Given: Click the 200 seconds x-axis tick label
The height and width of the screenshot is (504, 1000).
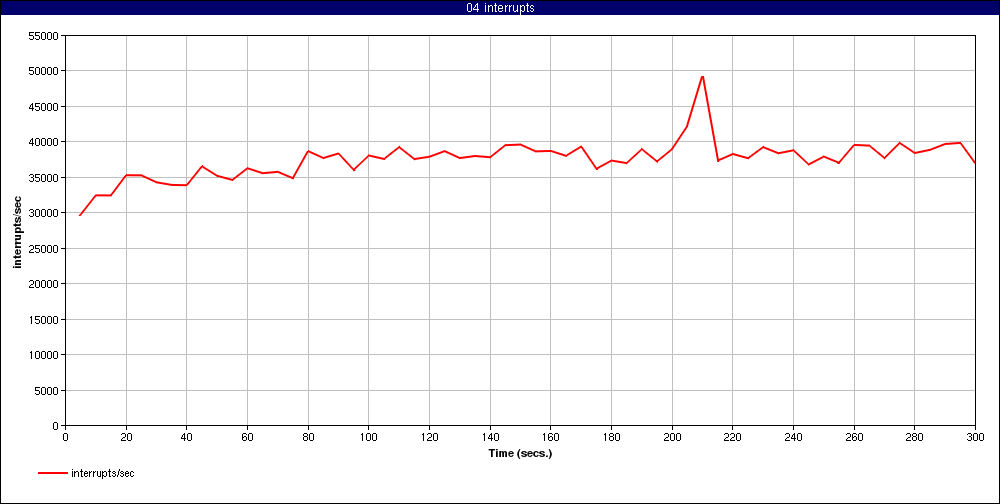Looking at the screenshot, I should tap(672, 437).
